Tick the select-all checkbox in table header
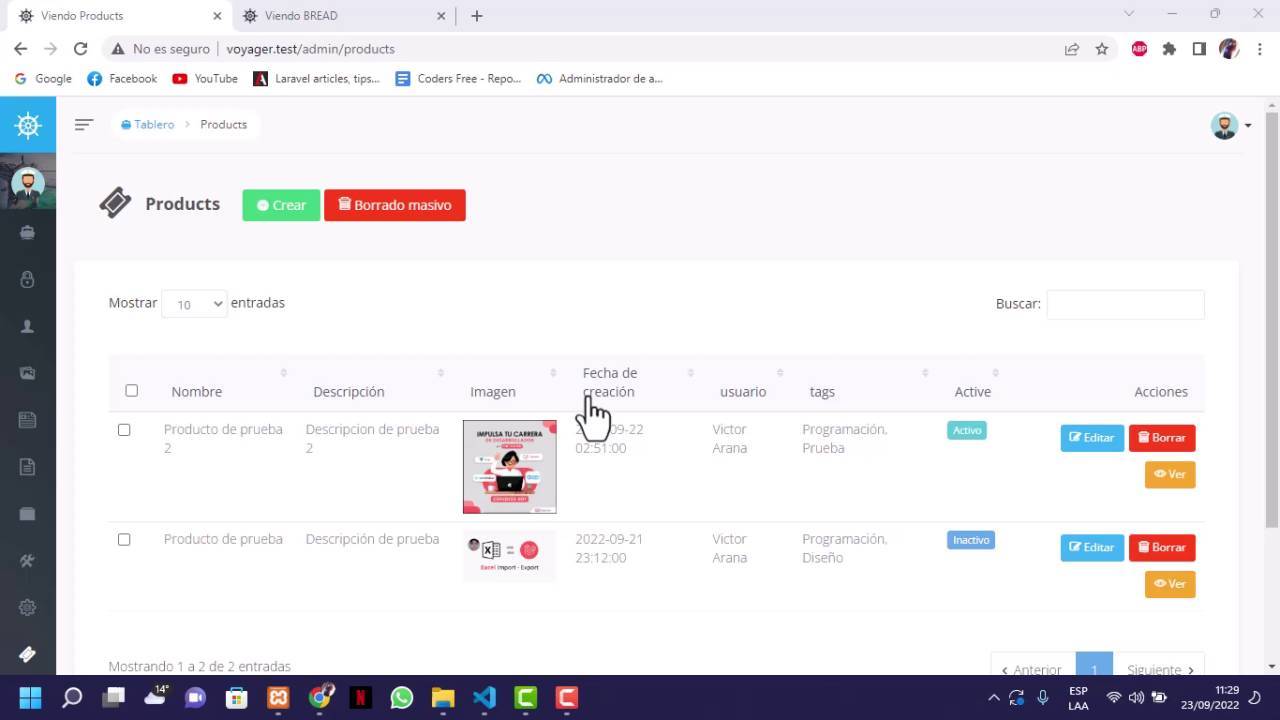Screen dimensions: 1280x720 point(131,391)
